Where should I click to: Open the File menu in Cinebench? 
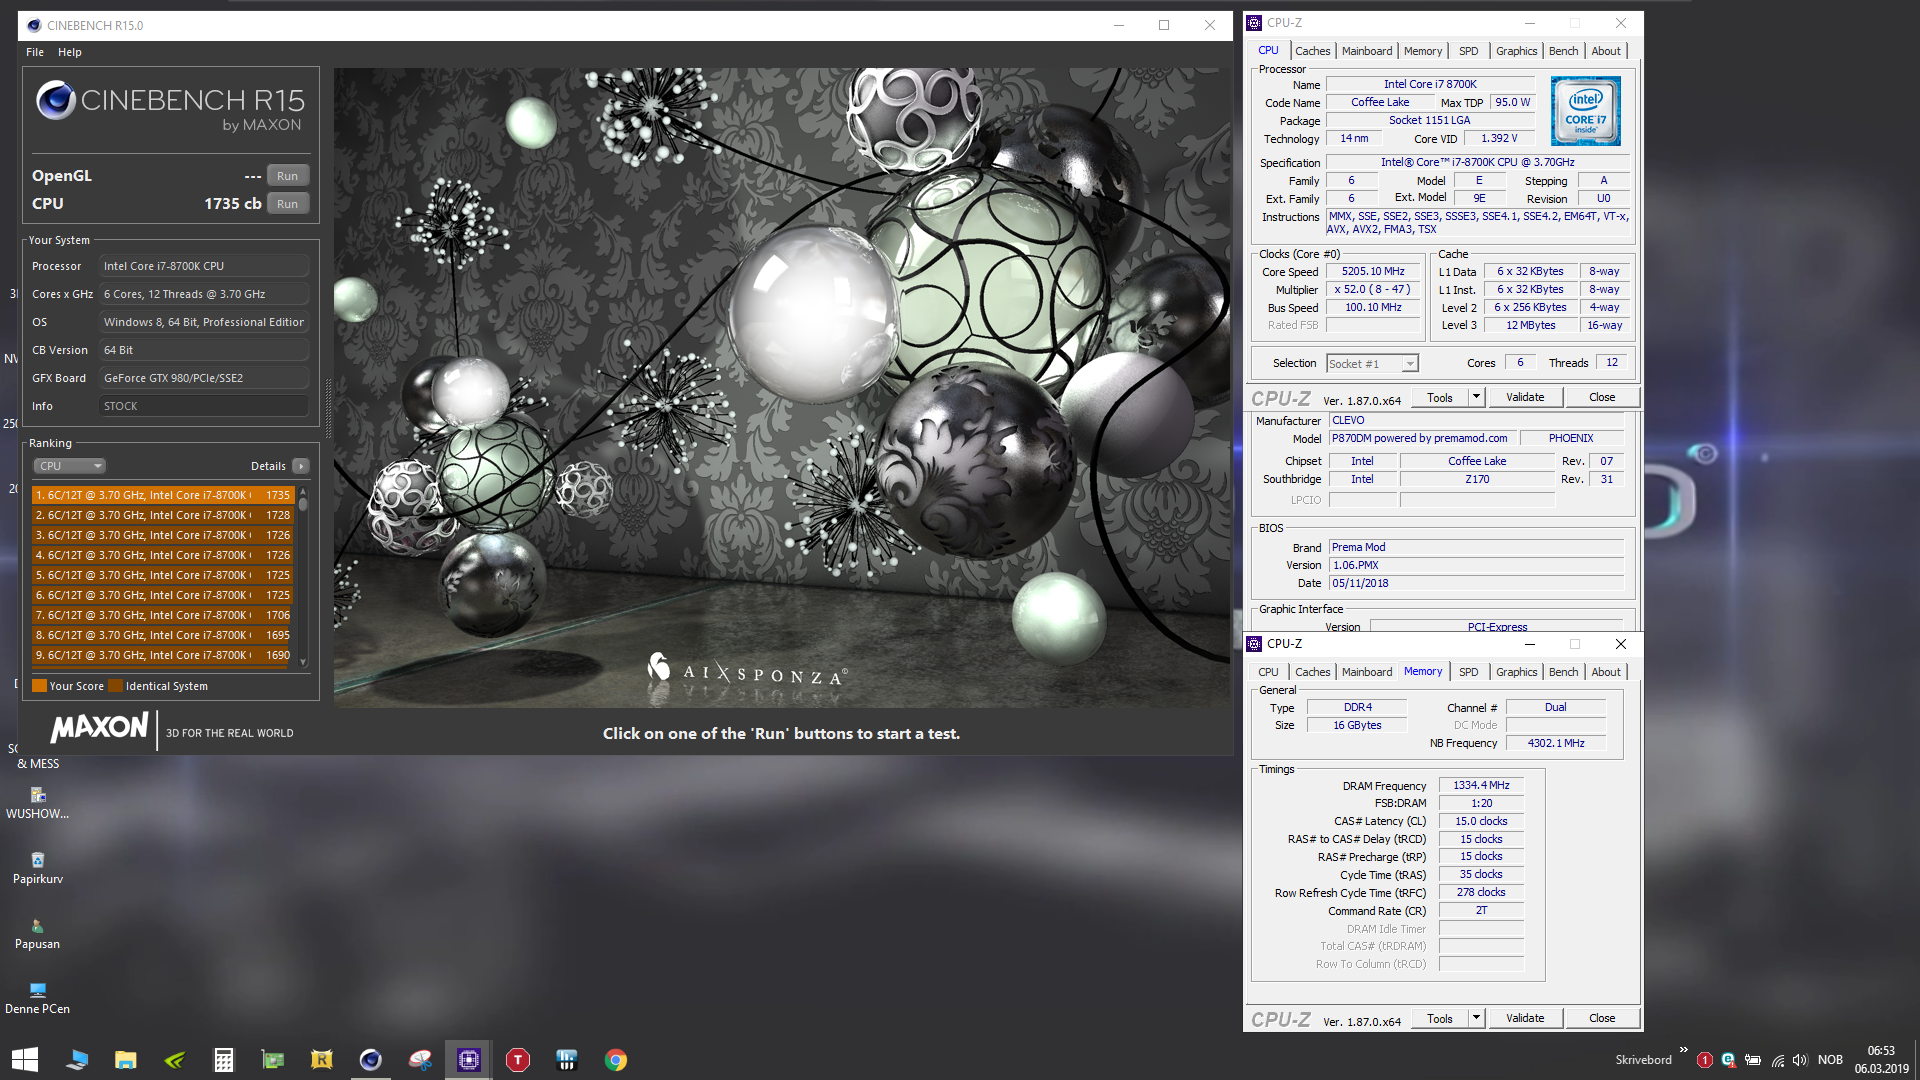tap(35, 52)
